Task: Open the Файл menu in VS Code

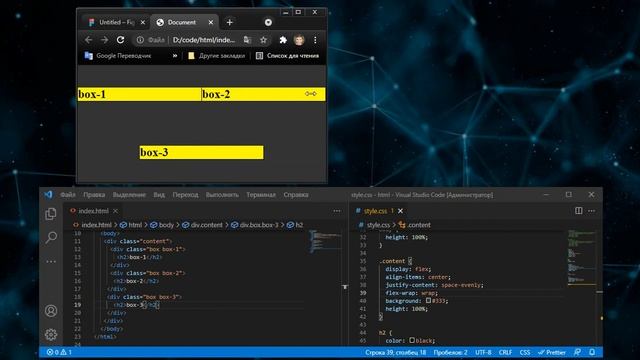Action: 68,195
